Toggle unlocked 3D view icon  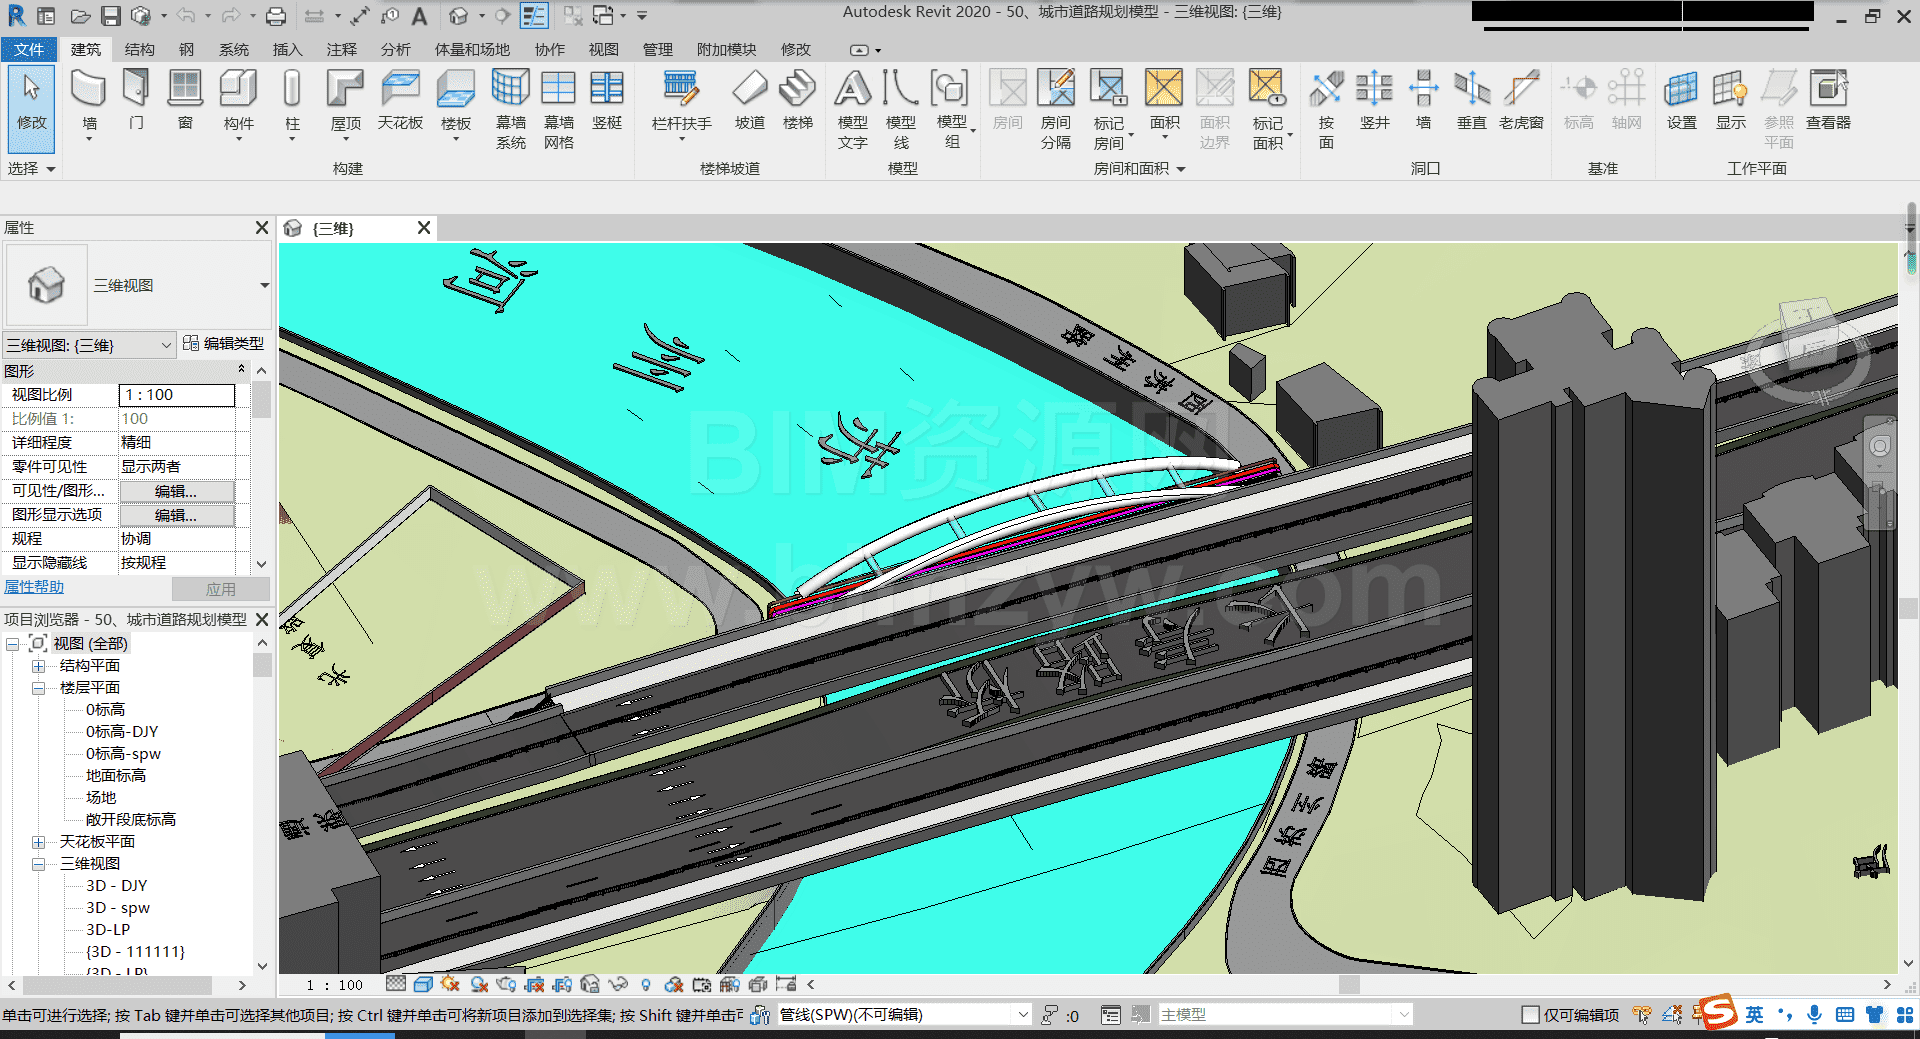click(590, 985)
